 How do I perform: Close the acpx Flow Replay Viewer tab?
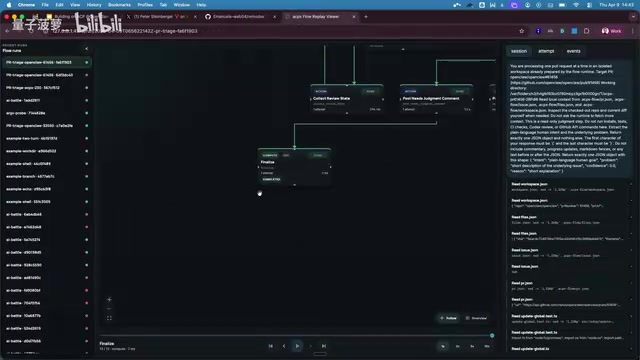point(354,17)
